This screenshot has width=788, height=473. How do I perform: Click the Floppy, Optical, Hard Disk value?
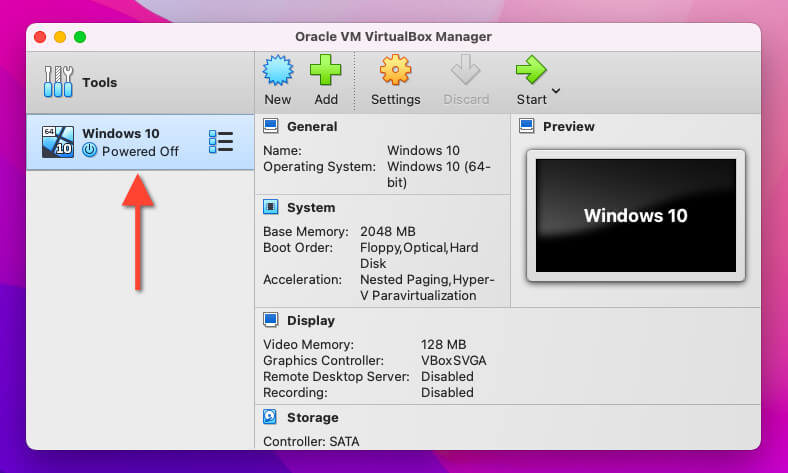419,255
